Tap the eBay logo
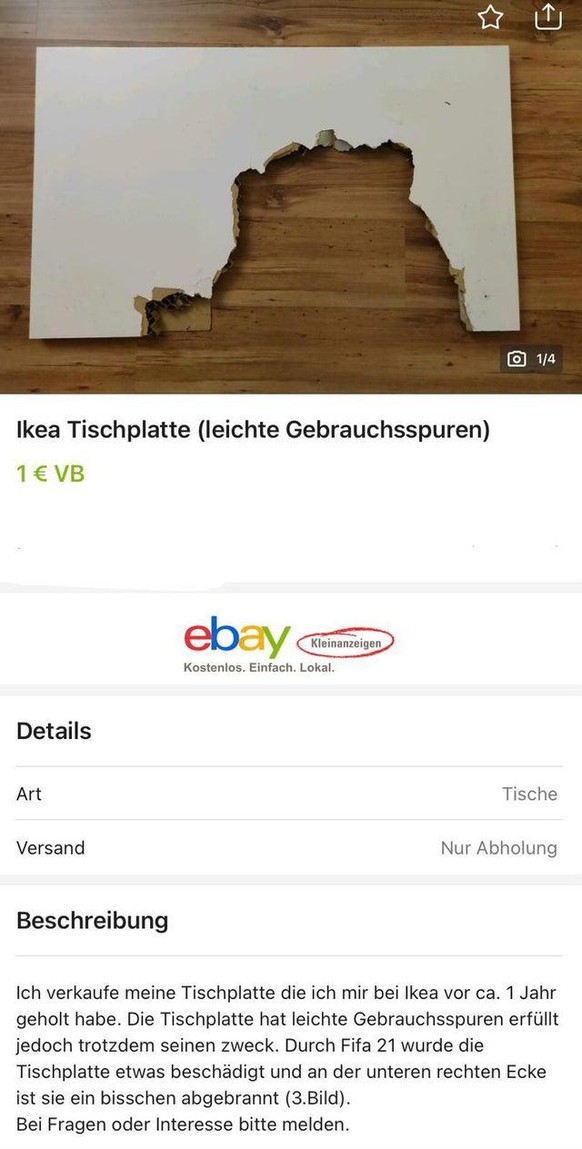The height and width of the screenshot is (1149, 582). (x=237, y=637)
